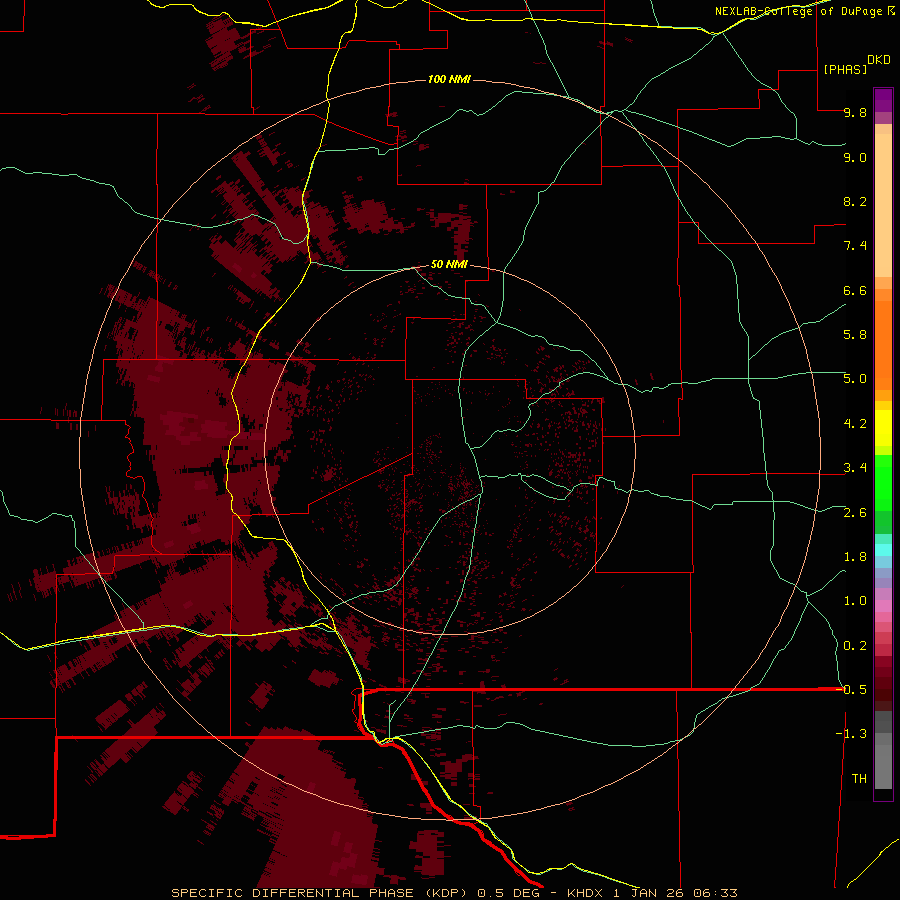Viewport: 900px width, 900px height.
Task: Click the purple swatch at the legend top
Action: coord(883,100)
